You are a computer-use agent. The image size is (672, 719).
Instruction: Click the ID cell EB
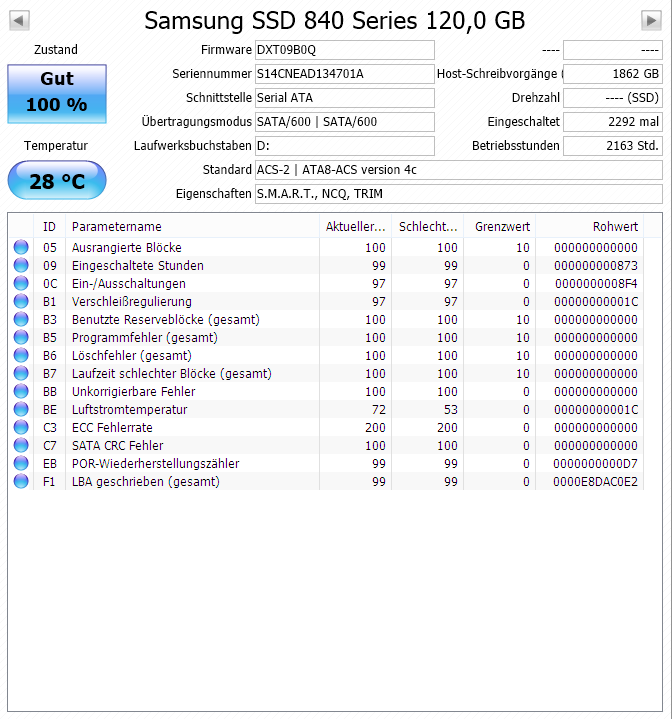click(50, 464)
